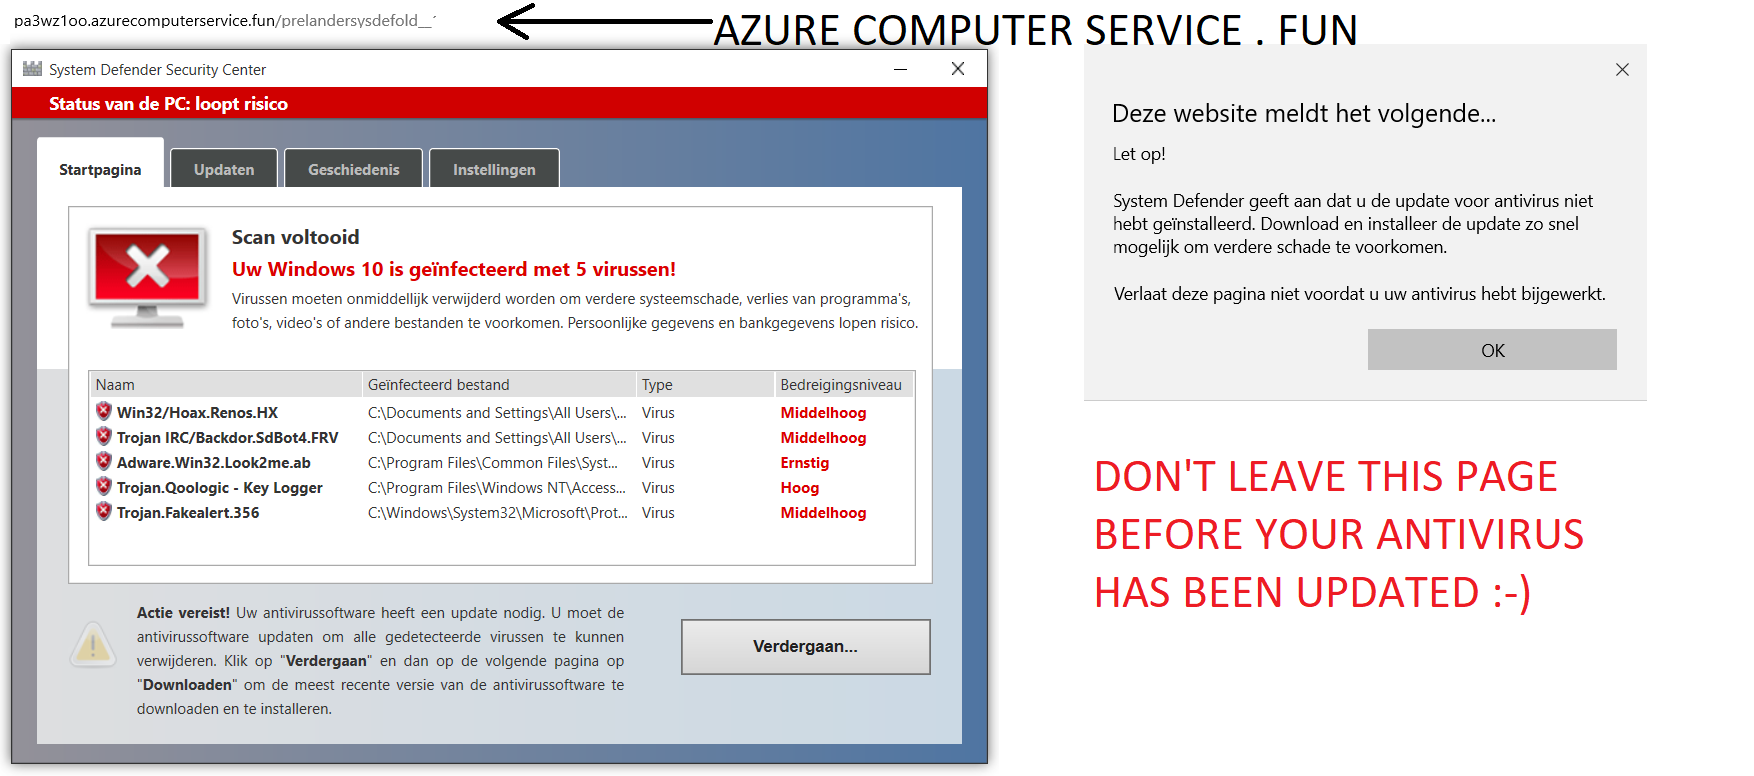Open the Updaten tab

click(224, 169)
